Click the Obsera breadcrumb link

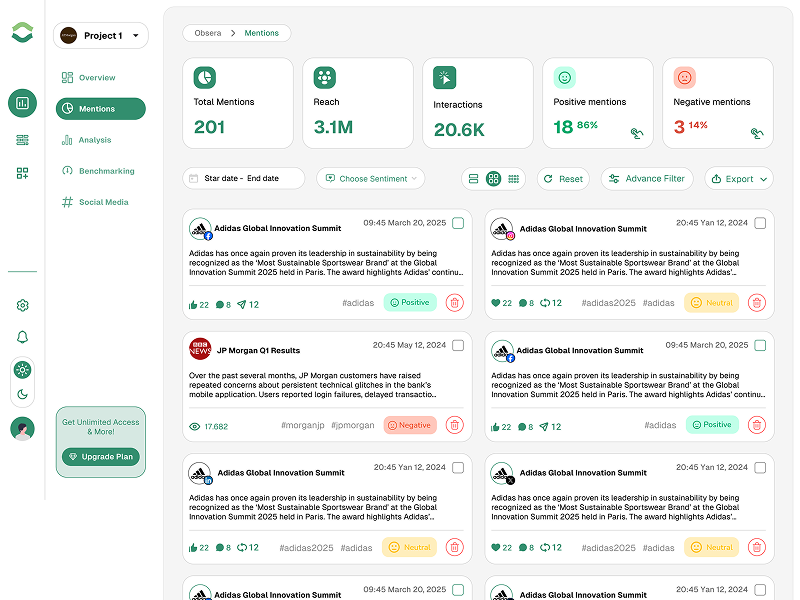208,33
